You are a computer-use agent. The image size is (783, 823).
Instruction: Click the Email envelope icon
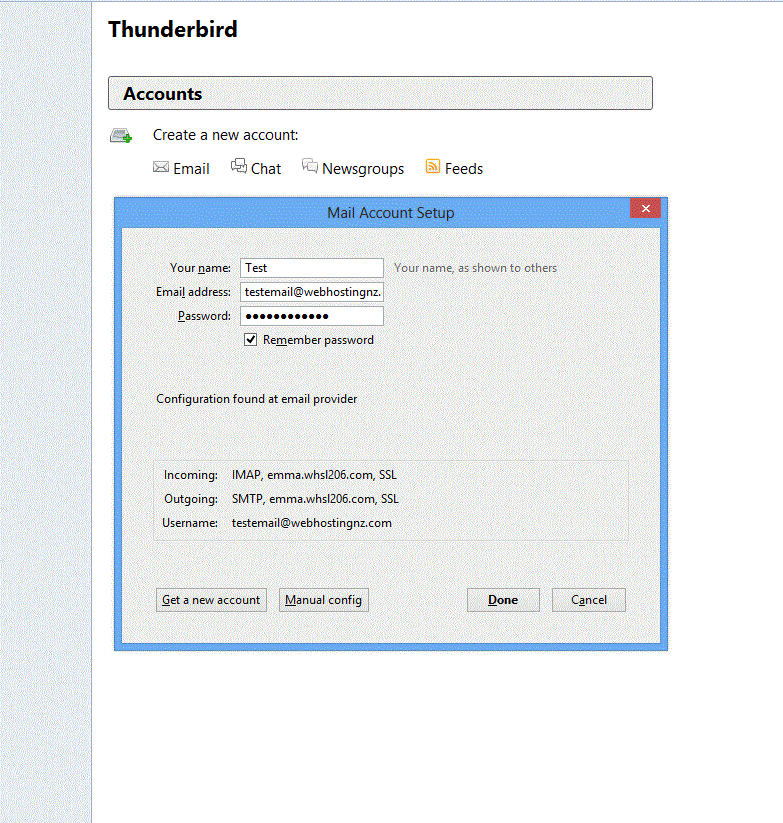click(x=160, y=167)
